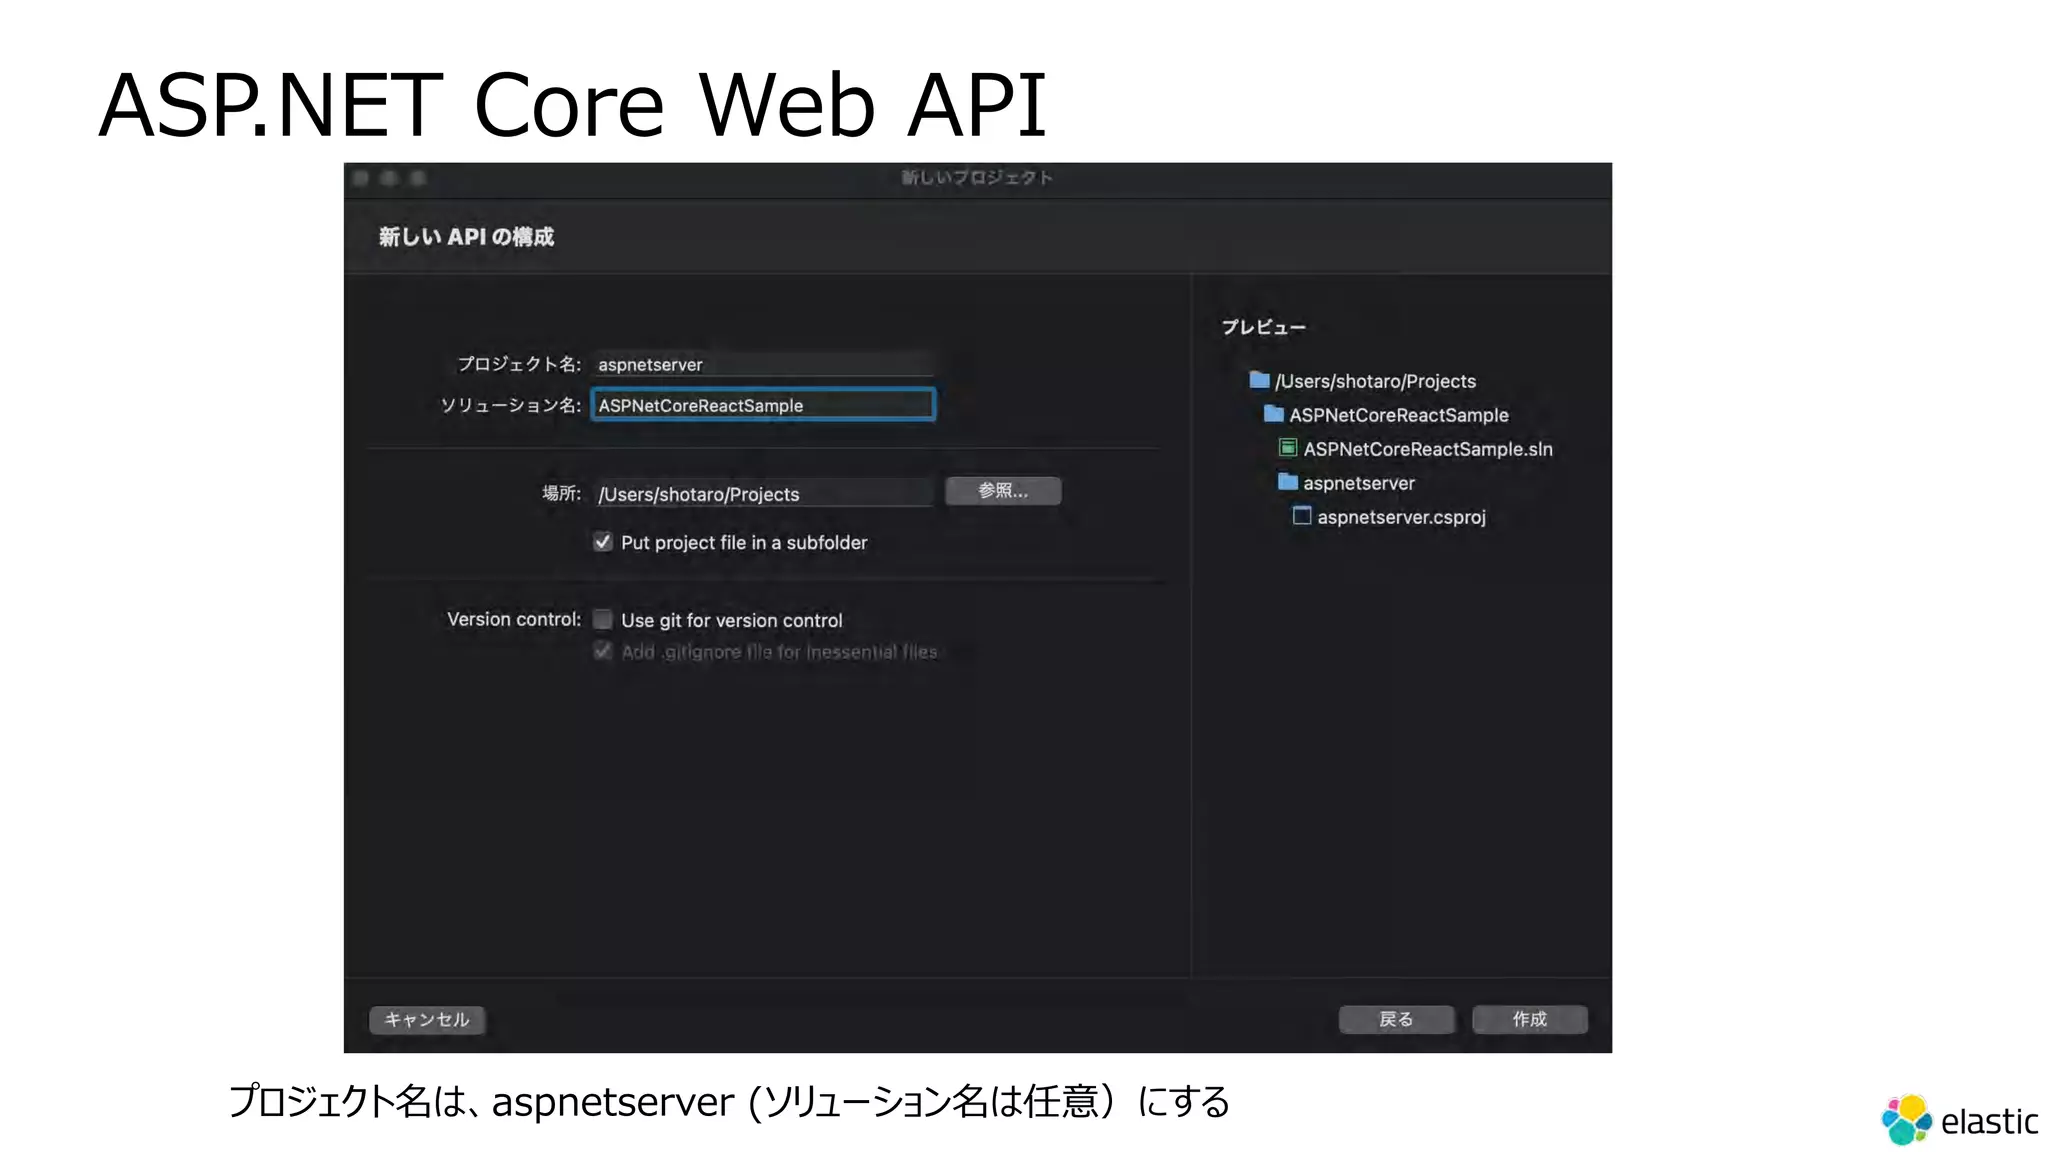Click /Users/shotaro/Projects text in preview tree
The width and height of the screenshot is (2048, 1152).
[x=1375, y=381]
